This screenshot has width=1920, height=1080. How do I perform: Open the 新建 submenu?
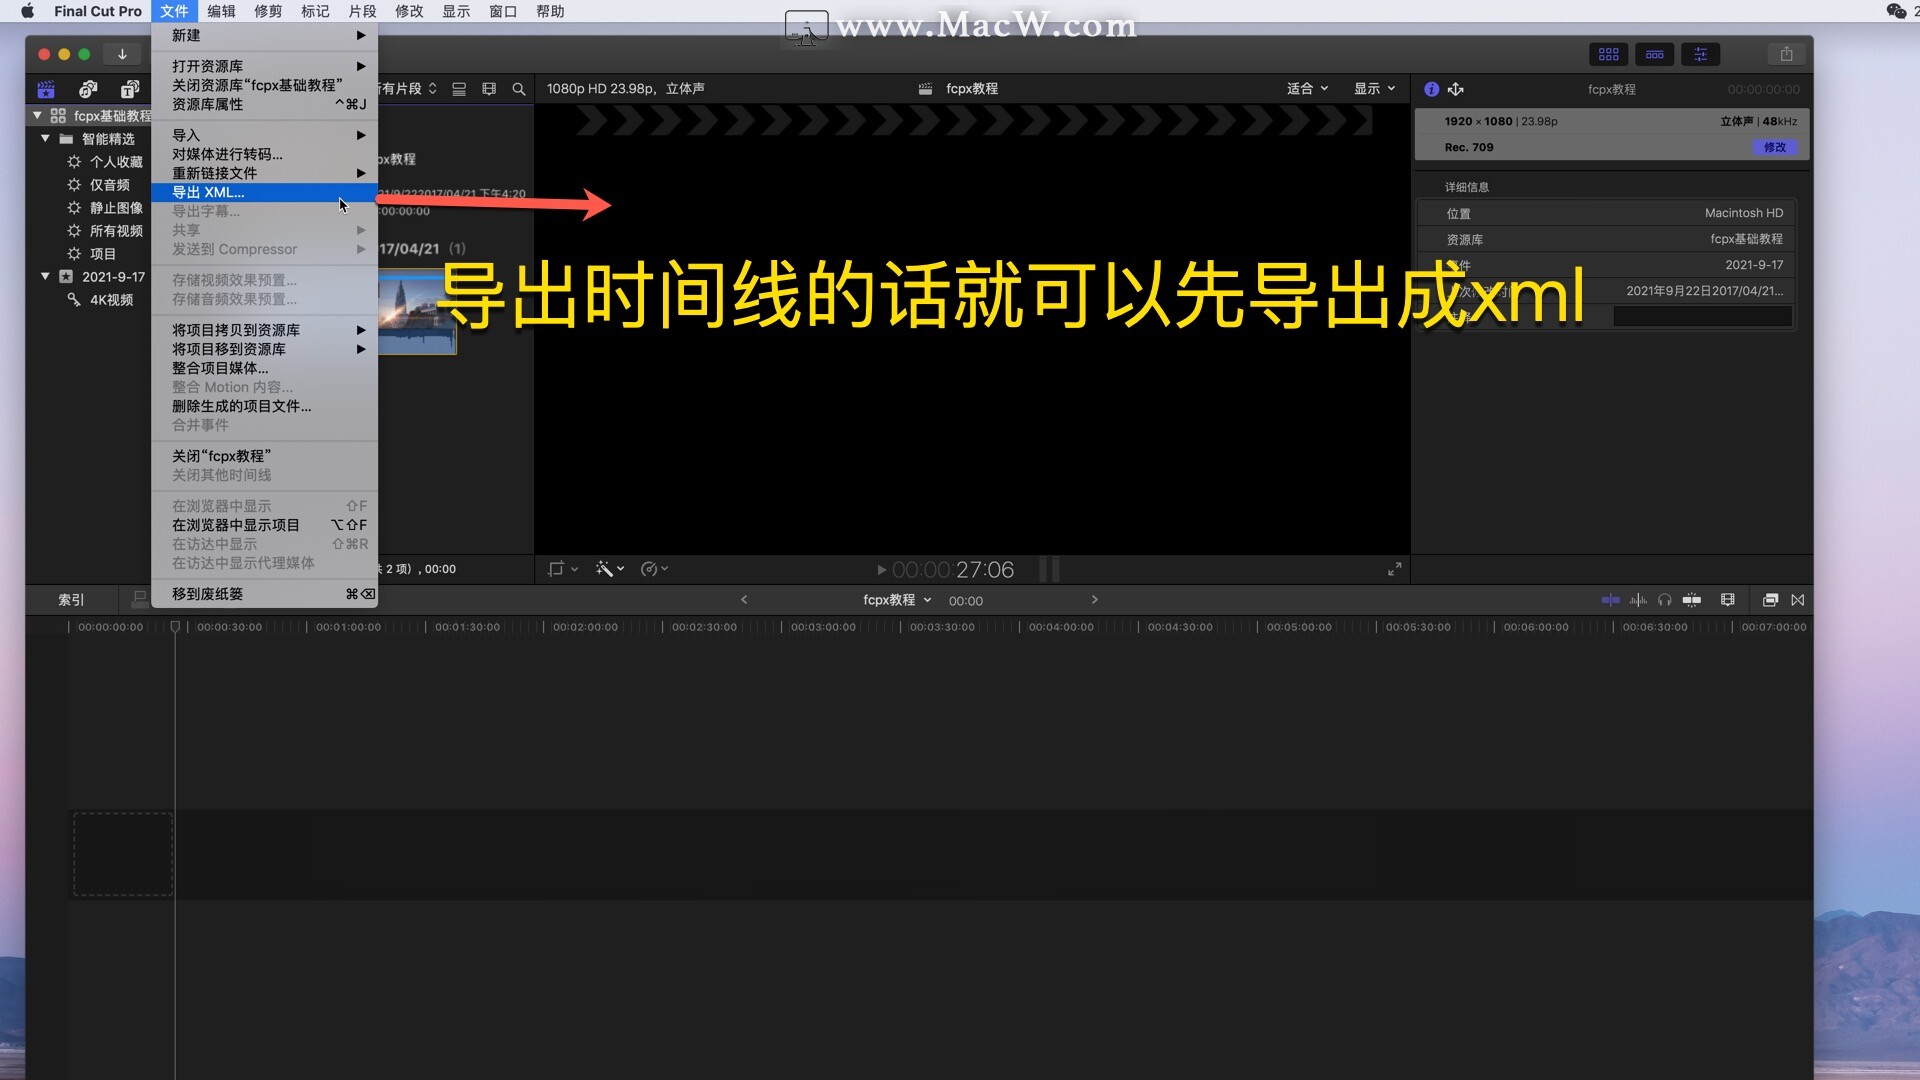tap(264, 35)
